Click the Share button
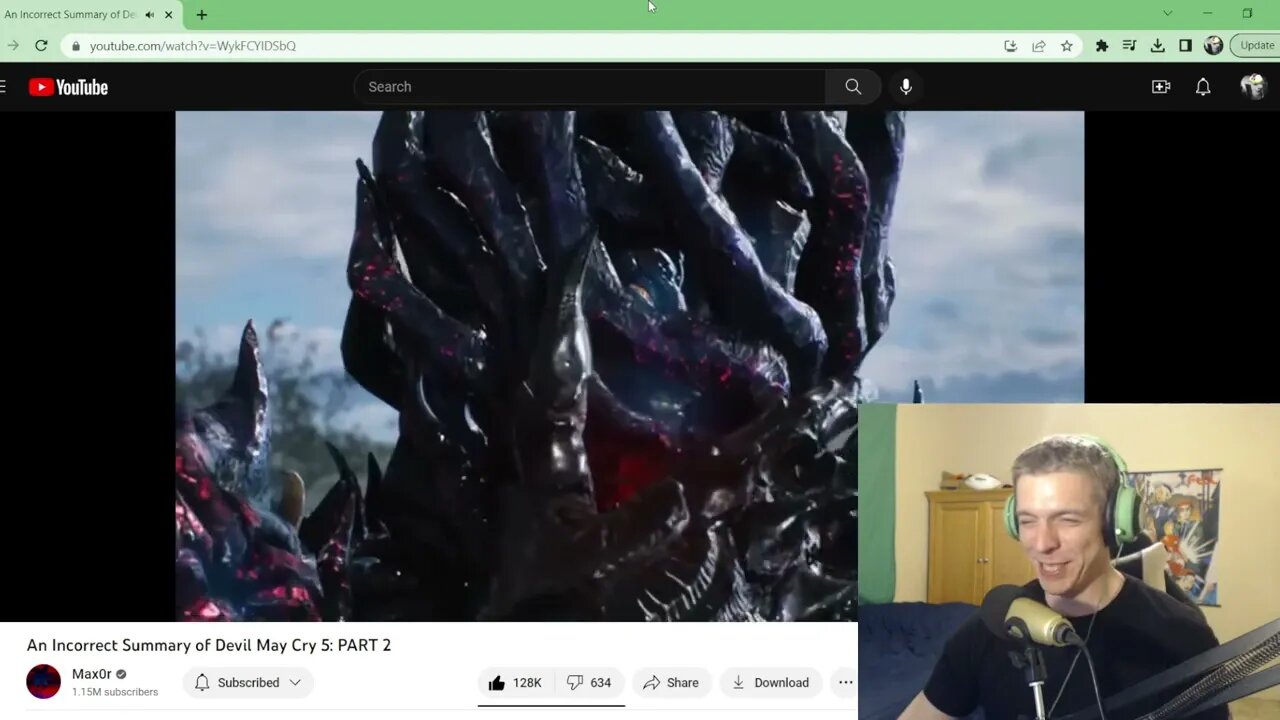1280x720 pixels. (x=671, y=683)
